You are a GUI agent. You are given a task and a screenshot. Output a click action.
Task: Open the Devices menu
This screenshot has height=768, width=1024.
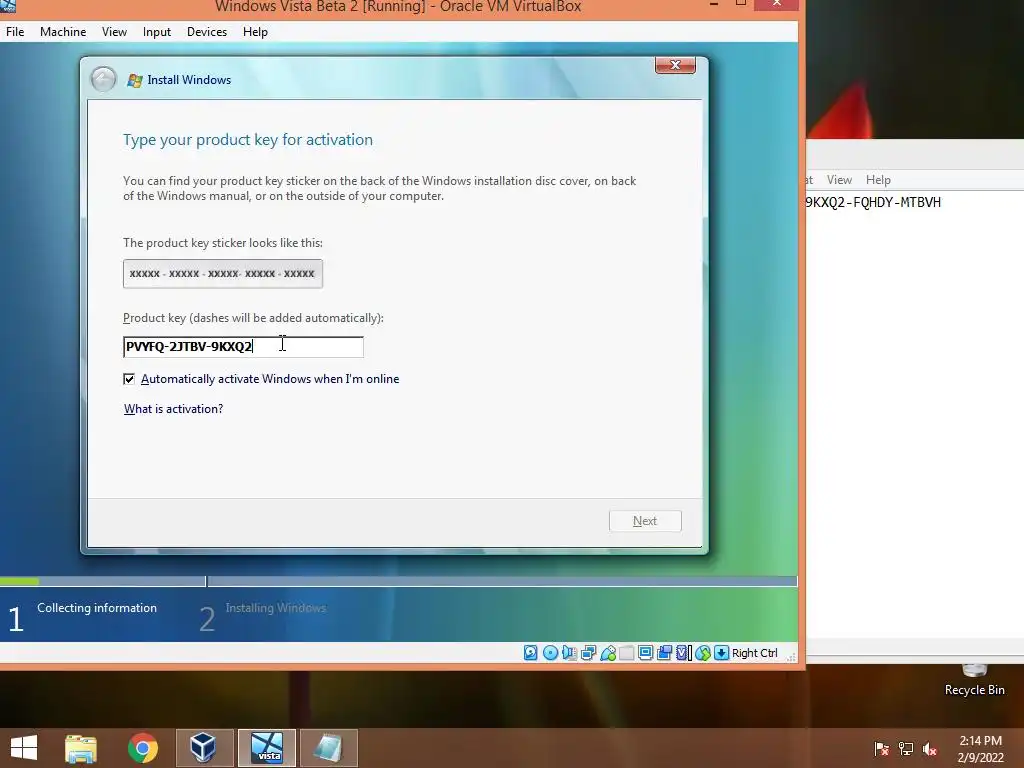pos(207,31)
